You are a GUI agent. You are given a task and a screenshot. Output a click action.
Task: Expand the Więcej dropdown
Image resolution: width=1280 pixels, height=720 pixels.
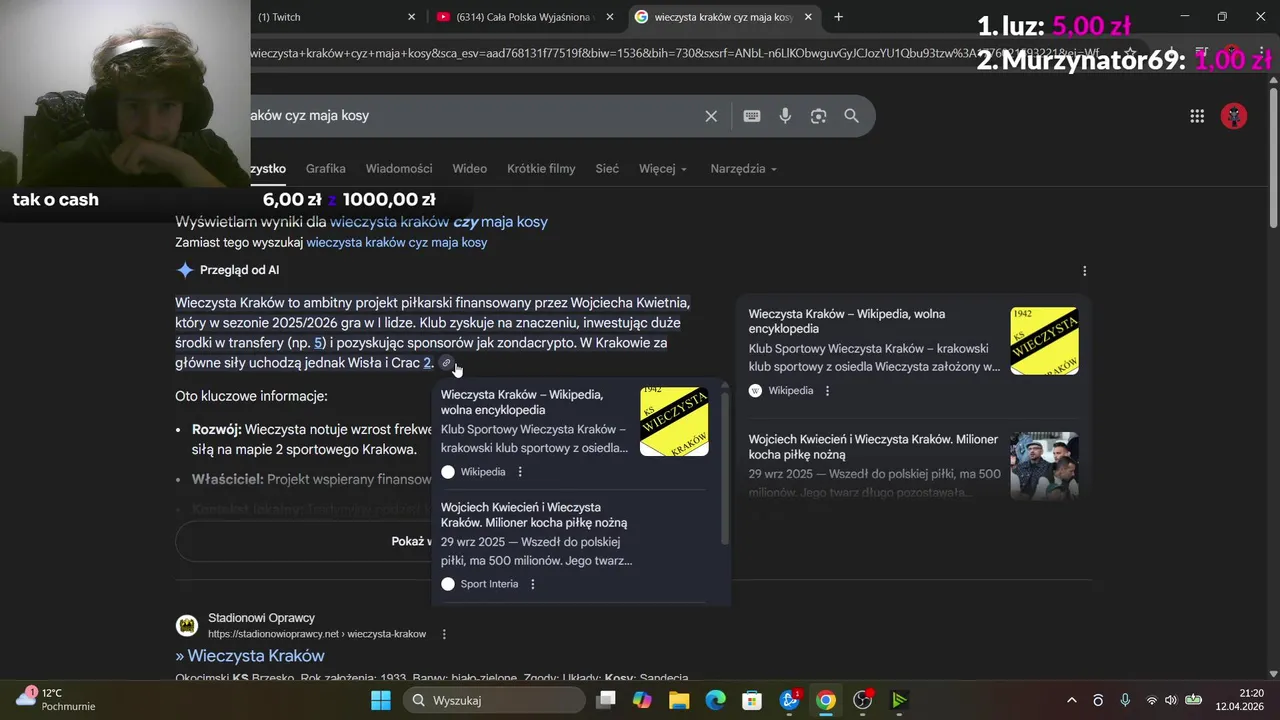coord(663,169)
